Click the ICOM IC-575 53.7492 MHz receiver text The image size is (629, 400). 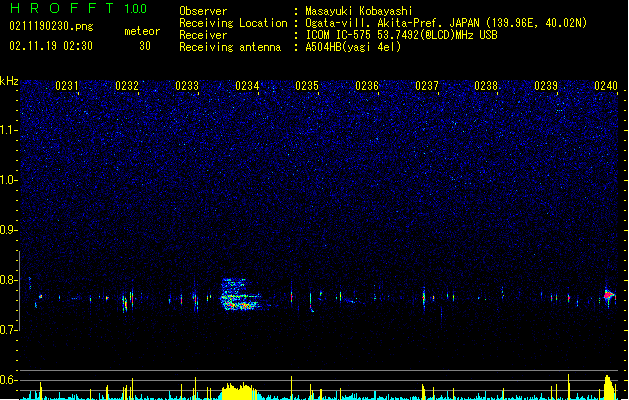click(402, 35)
